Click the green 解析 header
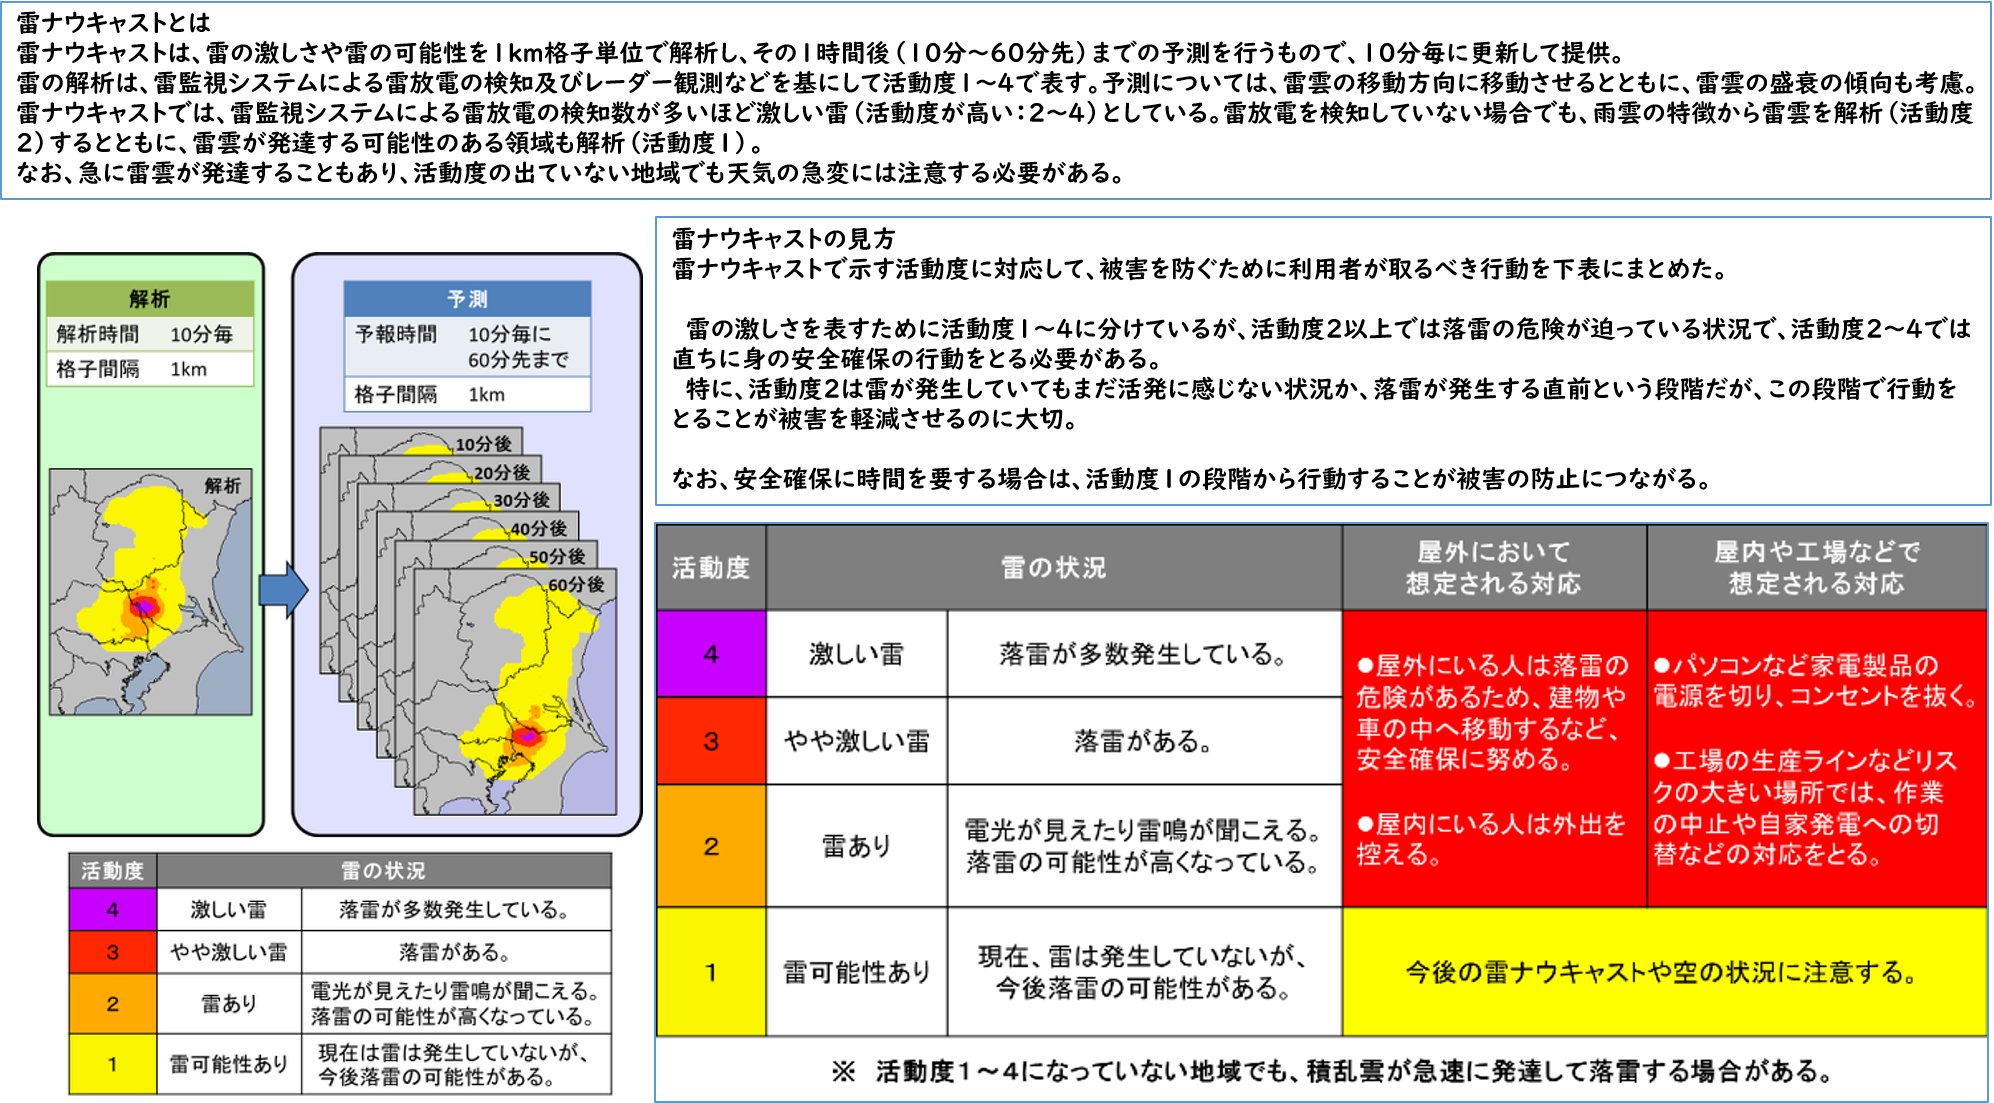Image resolution: width=1994 pixels, height=1103 pixels. click(150, 298)
